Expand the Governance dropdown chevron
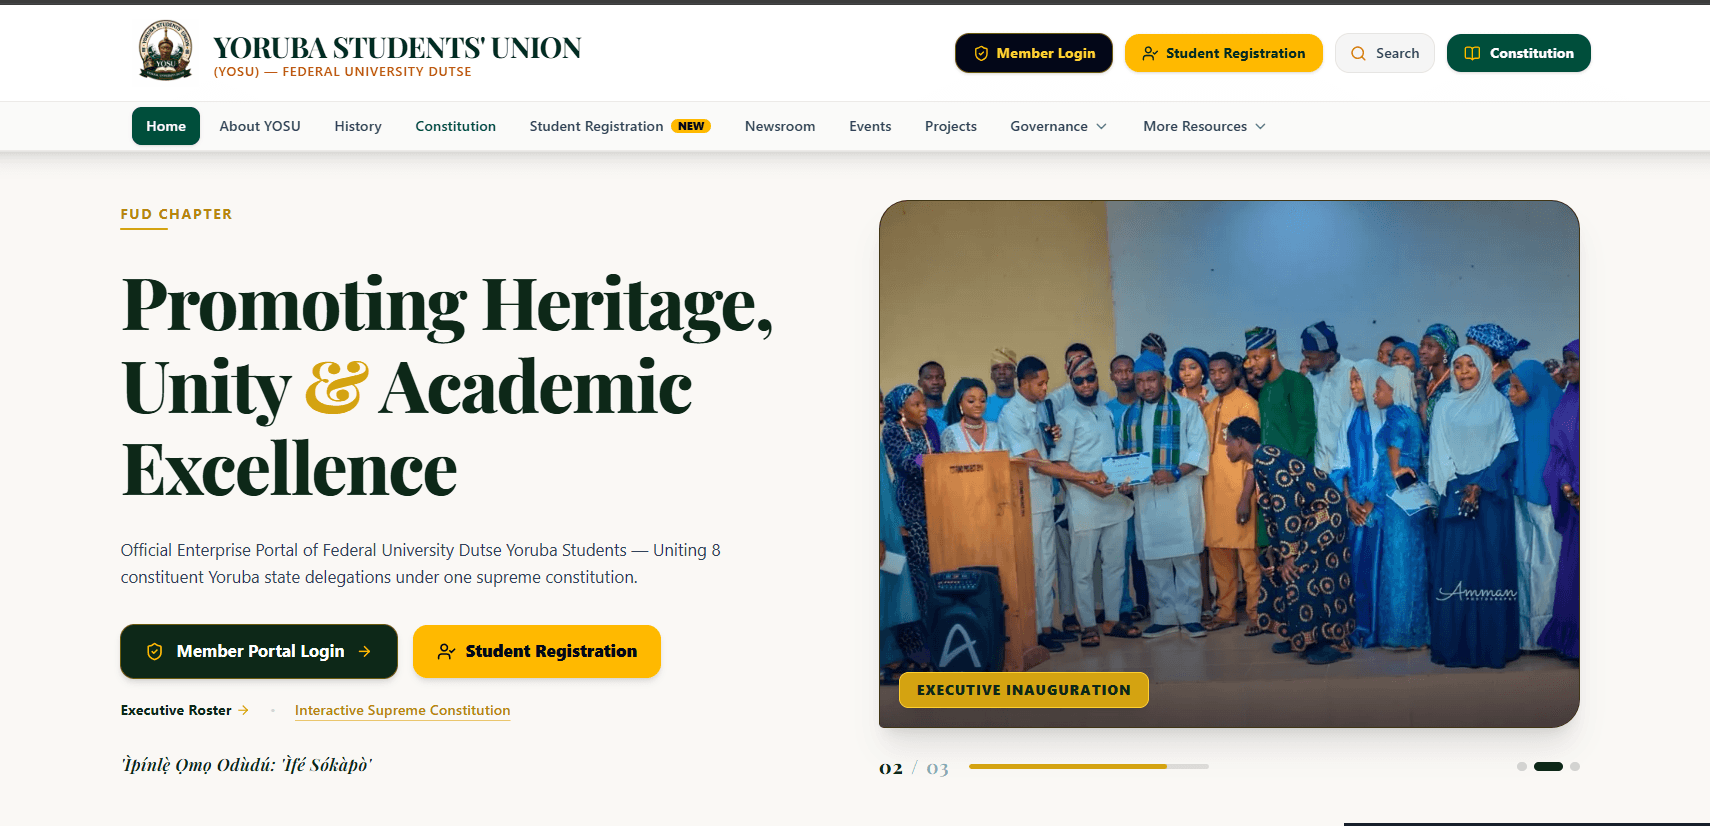This screenshot has height=826, width=1710. 1101,127
